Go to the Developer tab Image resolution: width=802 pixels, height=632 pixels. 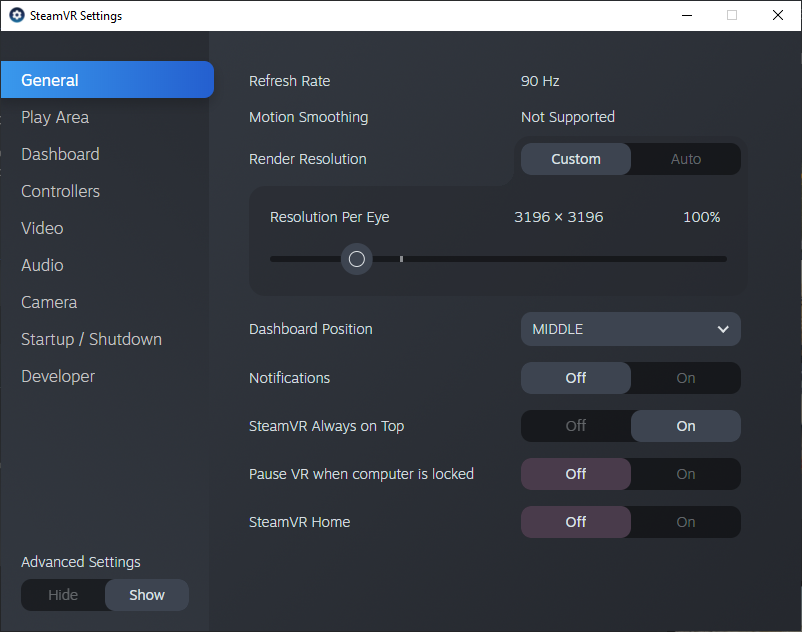pyautogui.click(x=58, y=376)
